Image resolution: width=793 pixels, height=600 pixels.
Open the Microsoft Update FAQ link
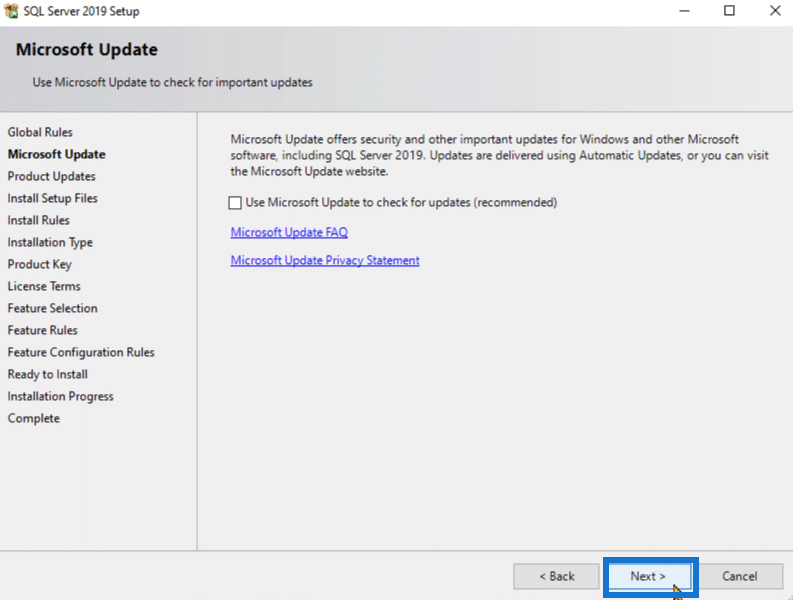tap(289, 232)
